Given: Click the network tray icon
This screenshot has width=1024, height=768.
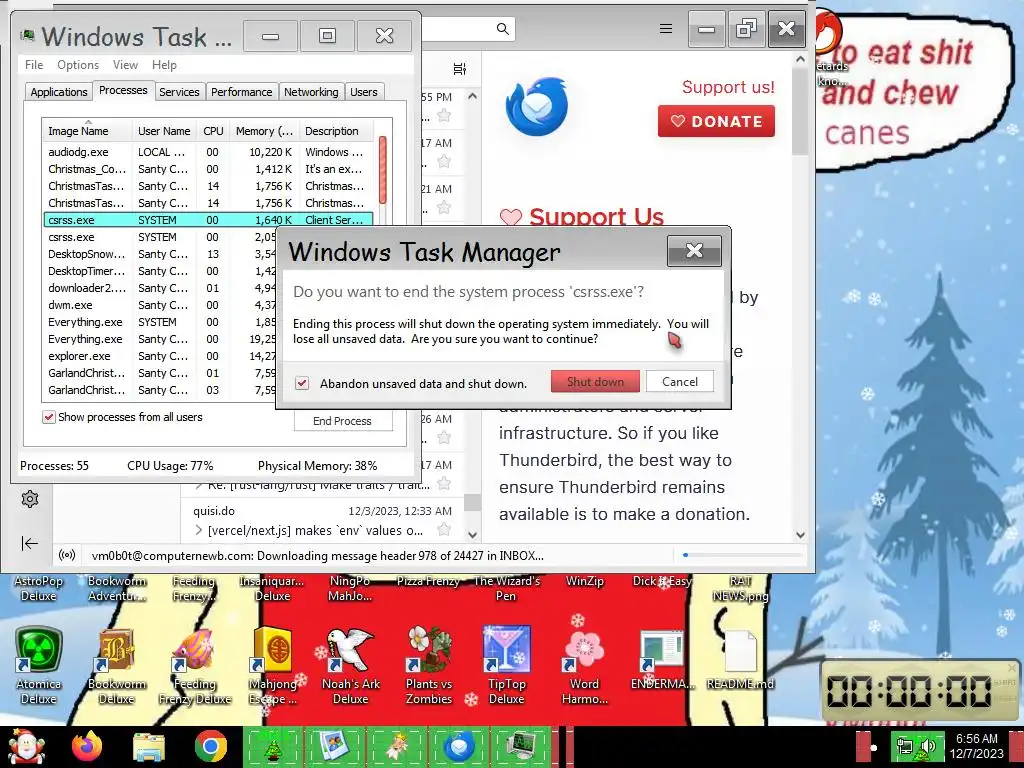Looking at the screenshot, I should 905,746.
